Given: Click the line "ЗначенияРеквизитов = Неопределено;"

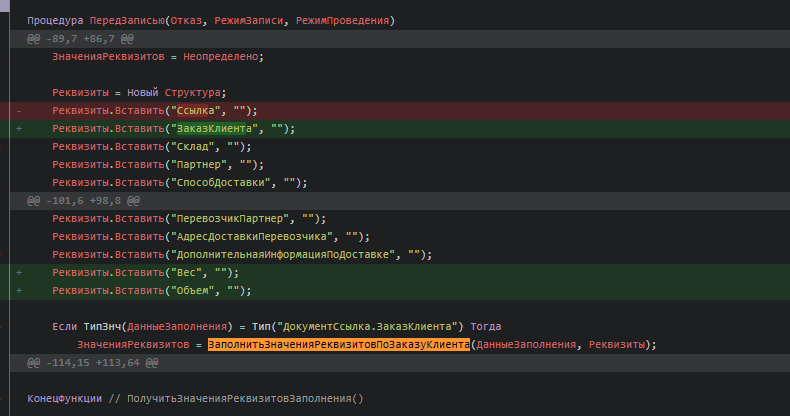Looking at the screenshot, I should 158,57.
